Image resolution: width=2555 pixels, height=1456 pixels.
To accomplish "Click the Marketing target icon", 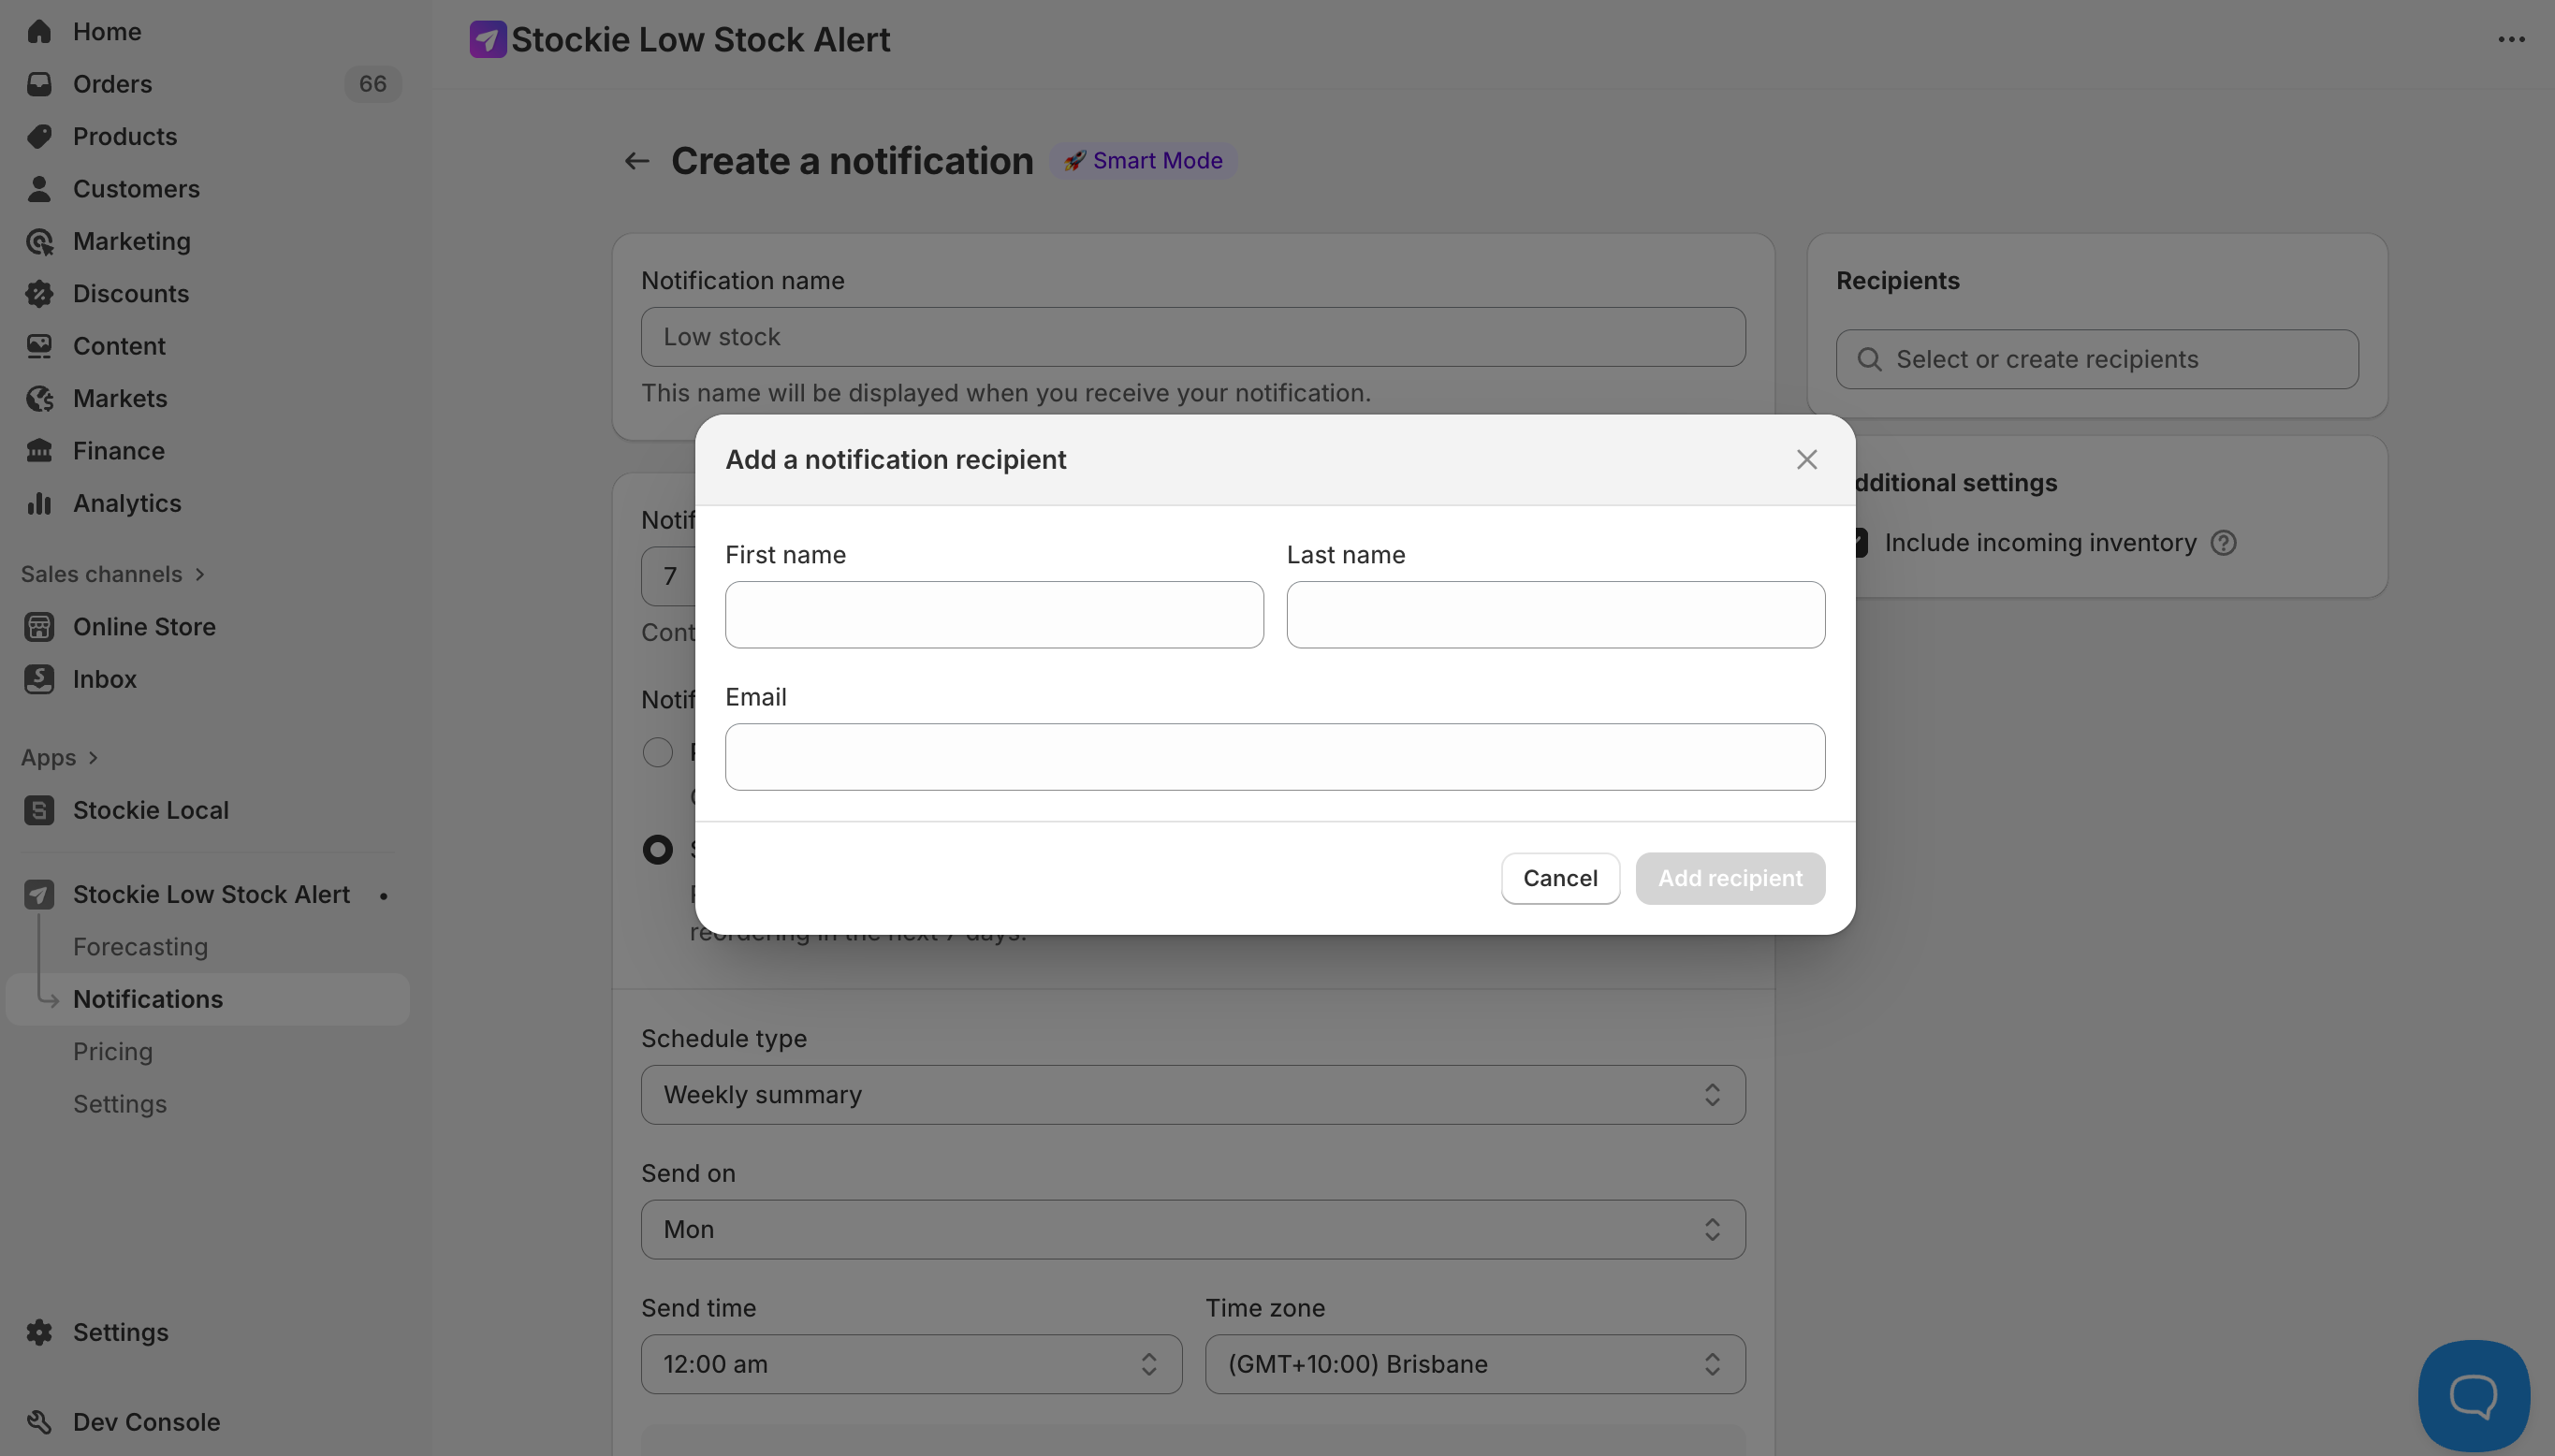I will [x=39, y=241].
